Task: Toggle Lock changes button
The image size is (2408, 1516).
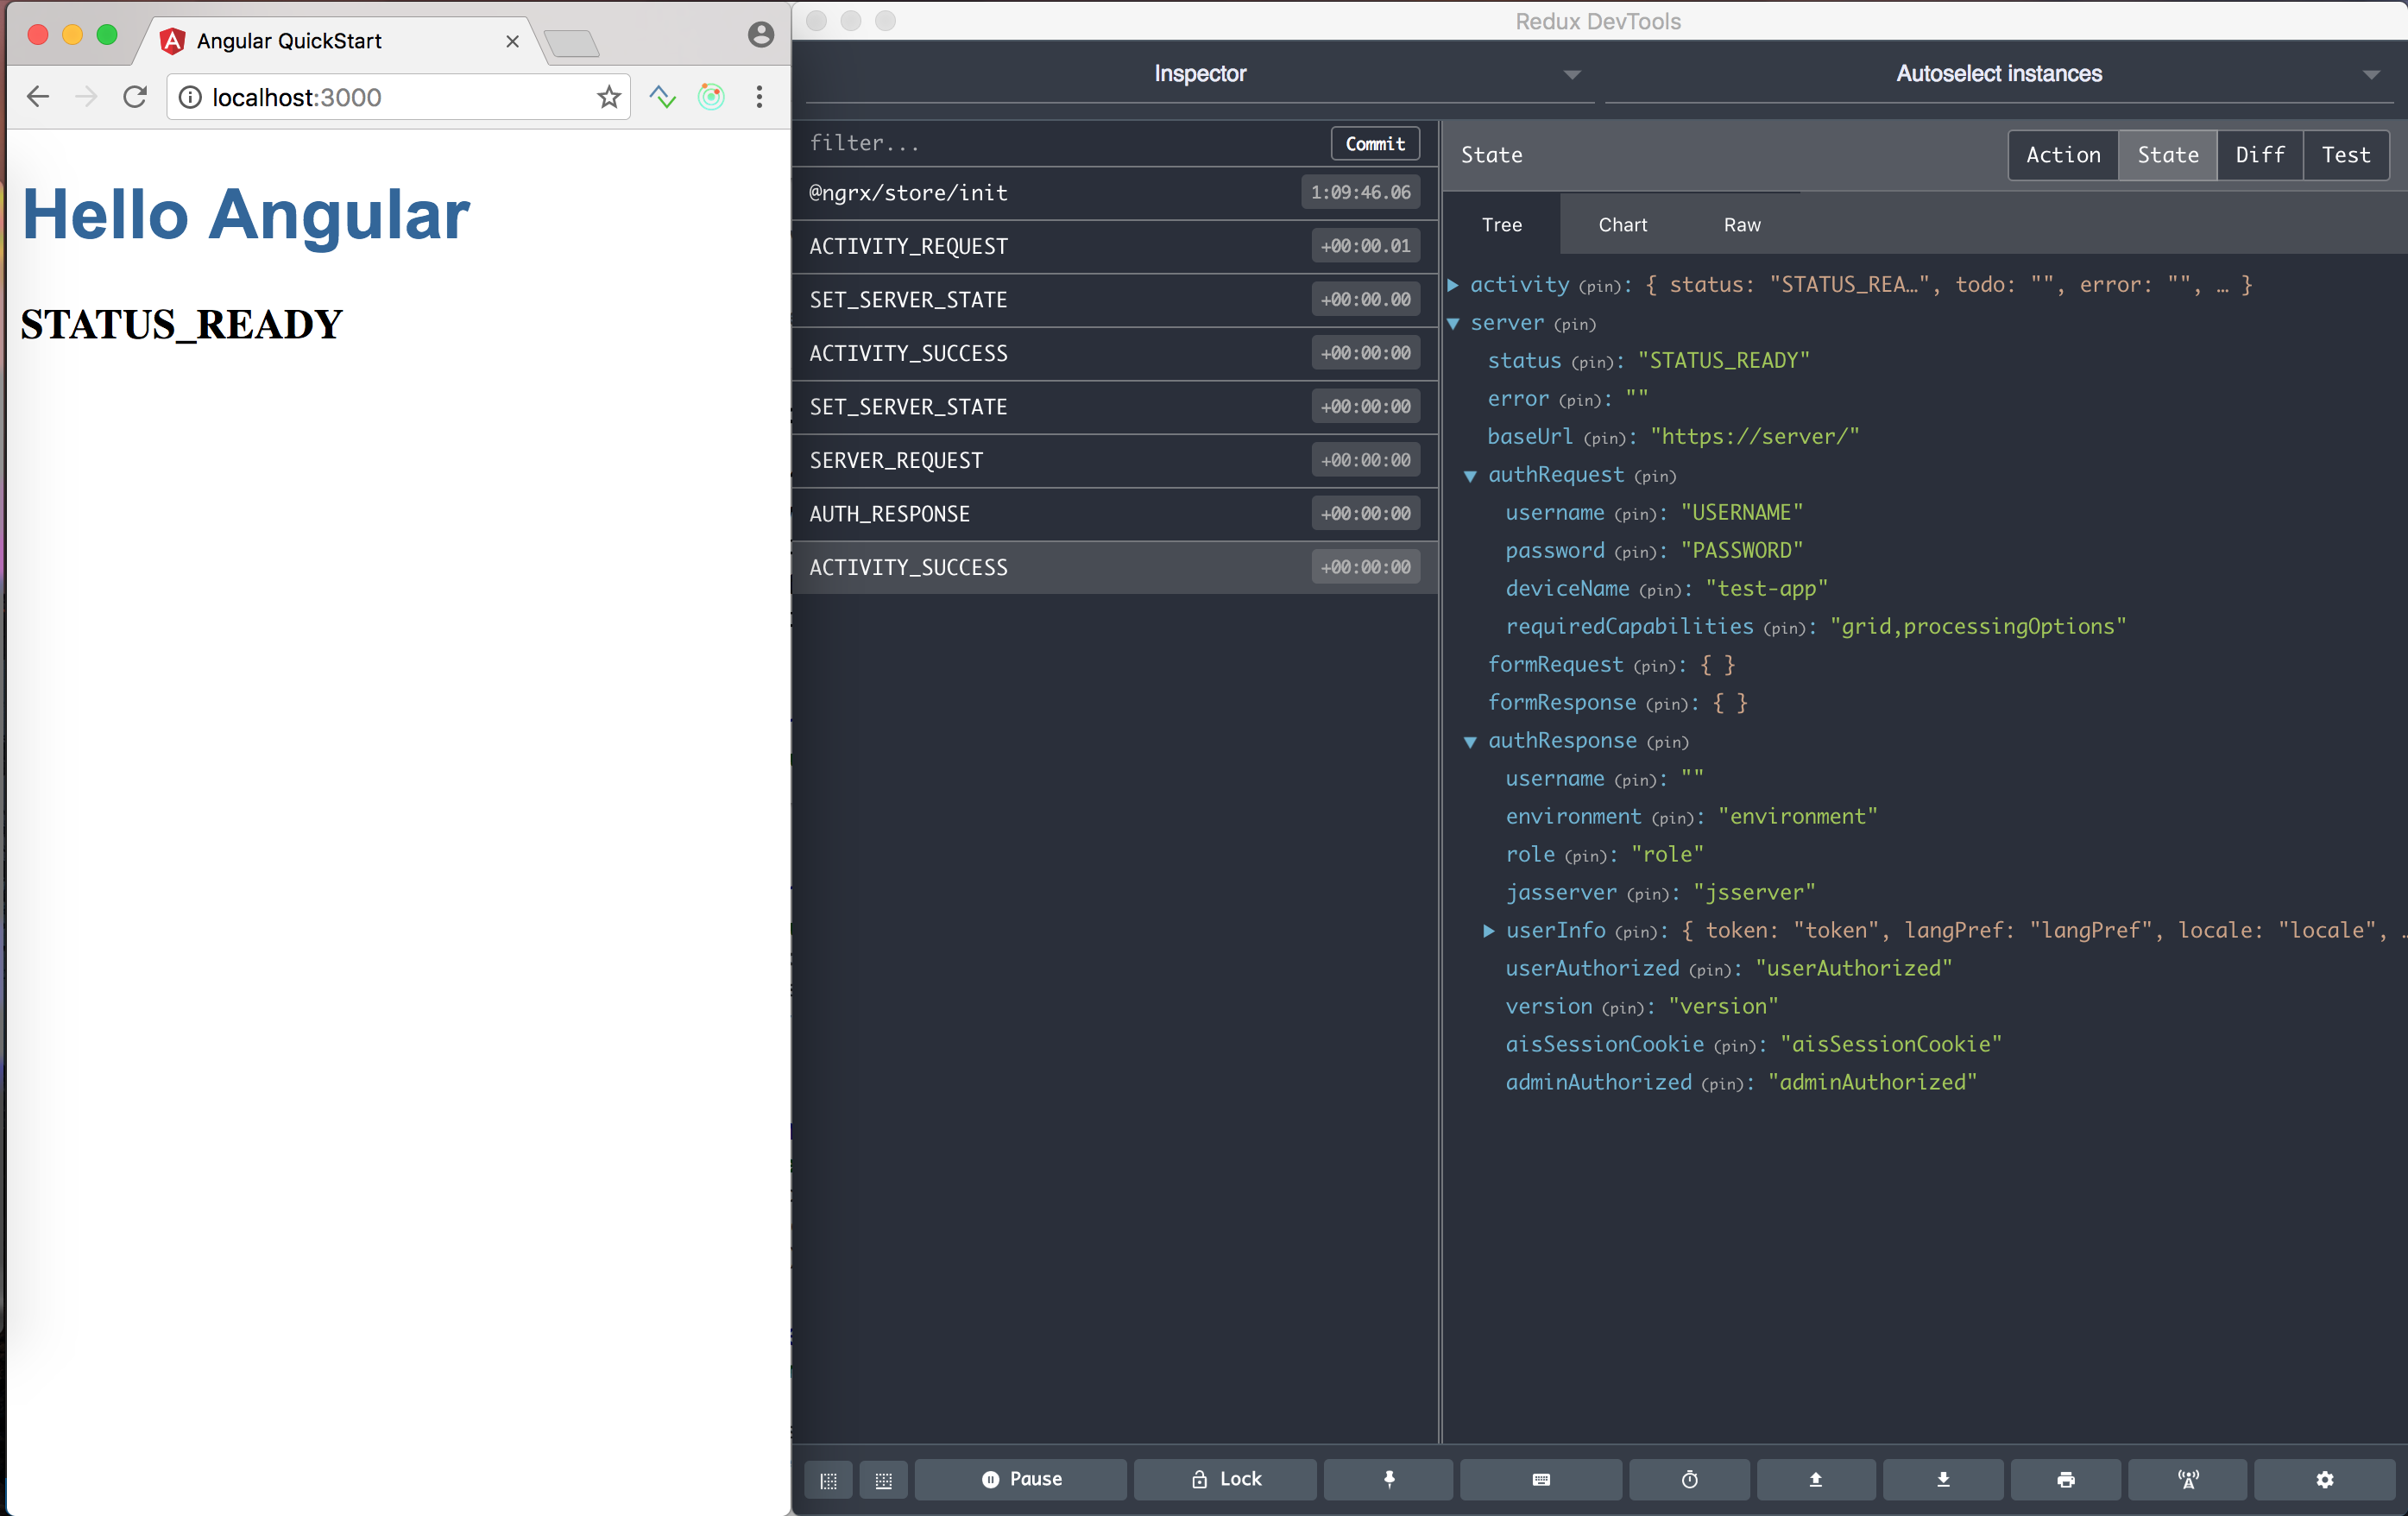Action: [1225, 1479]
